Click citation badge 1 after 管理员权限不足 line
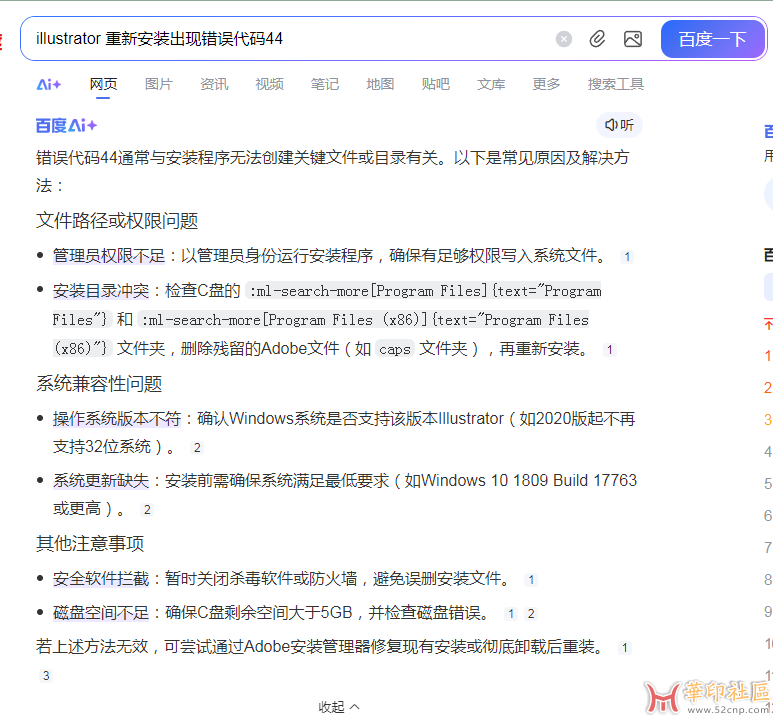773x717 pixels. pos(627,257)
